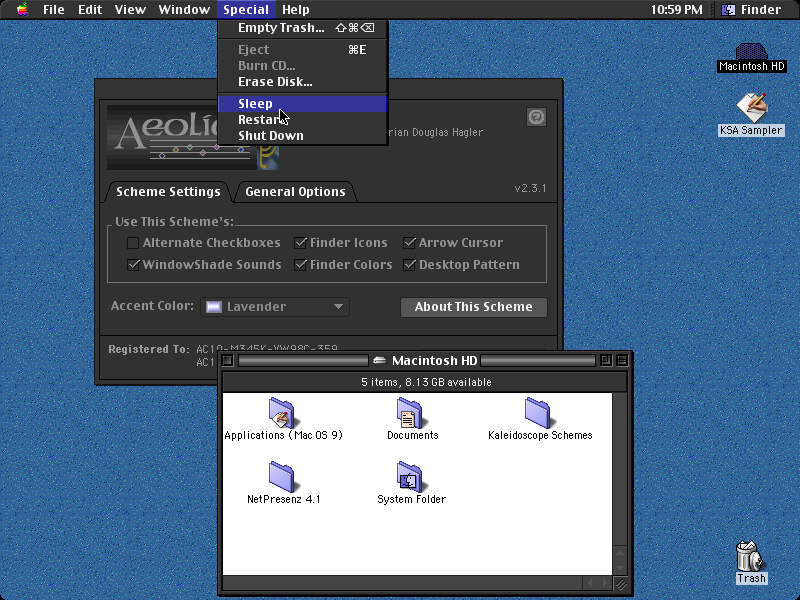Close the open Special menu
The width and height of the screenshot is (800, 600).
click(246, 10)
